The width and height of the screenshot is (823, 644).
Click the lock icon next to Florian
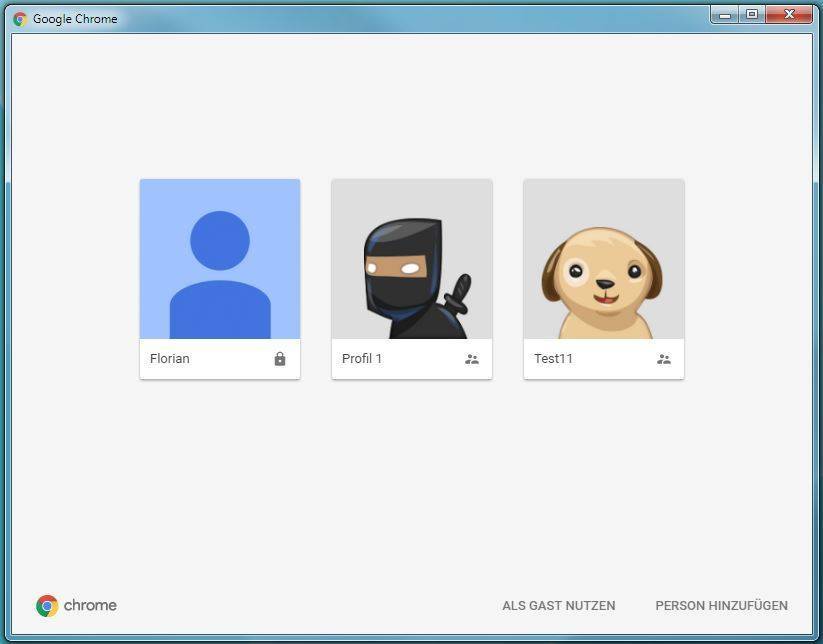click(x=280, y=359)
